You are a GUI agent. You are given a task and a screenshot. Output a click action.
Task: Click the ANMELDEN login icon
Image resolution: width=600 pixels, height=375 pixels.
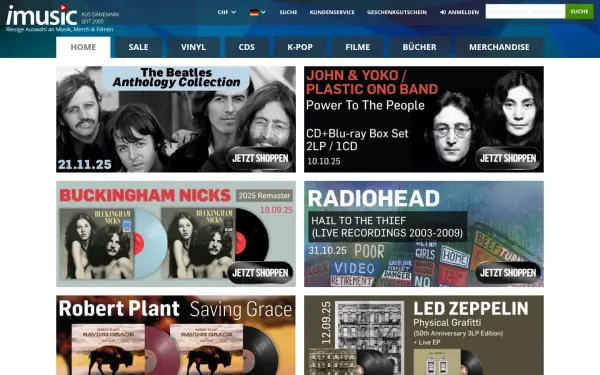(x=443, y=12)
